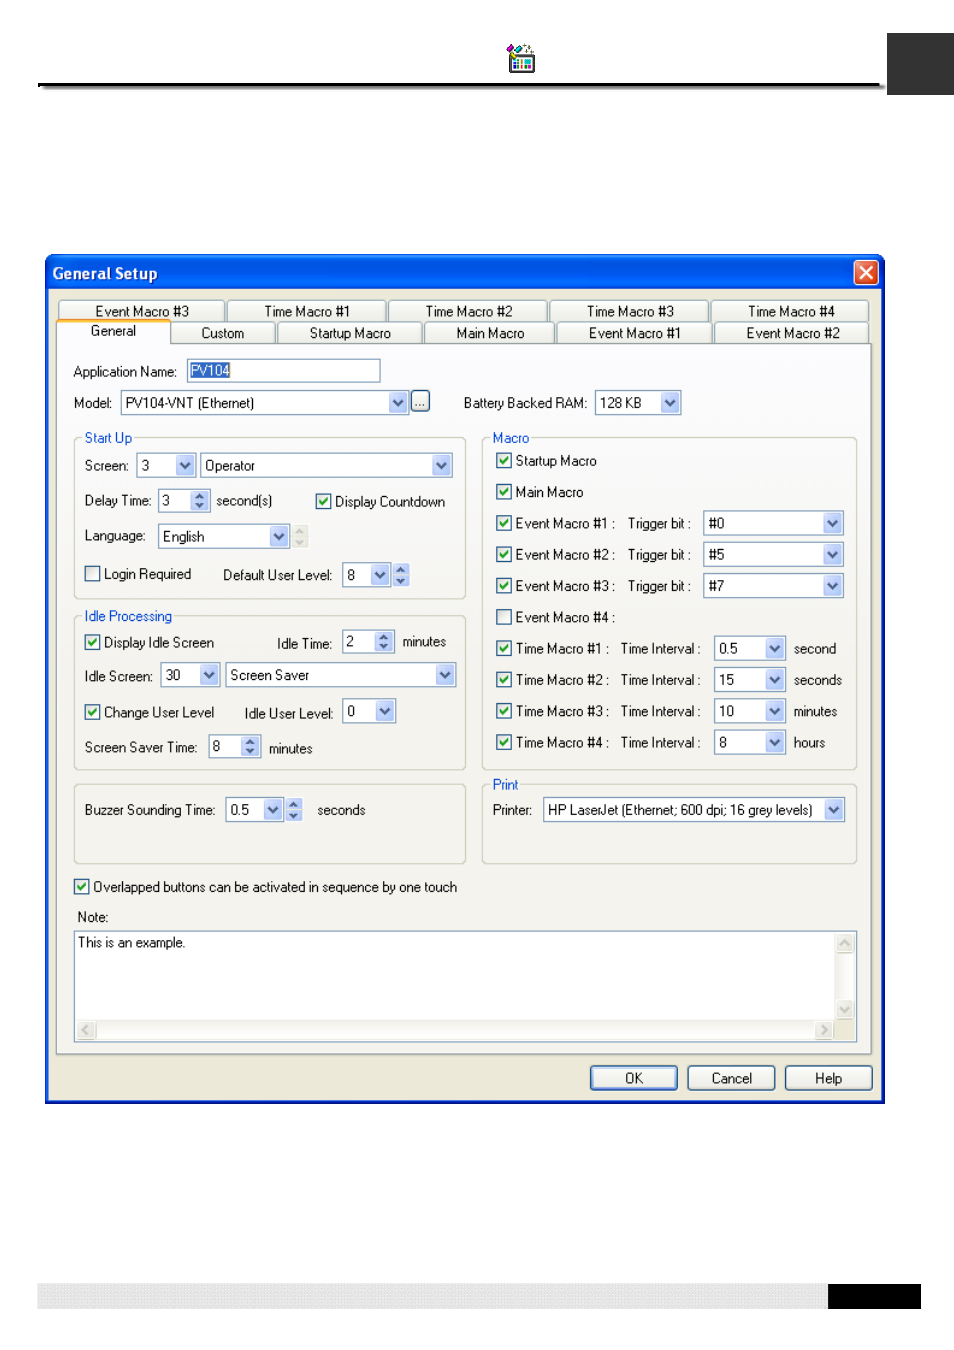
Task: Enable Event Macro #4 checkbox
Action: point(504,616)
